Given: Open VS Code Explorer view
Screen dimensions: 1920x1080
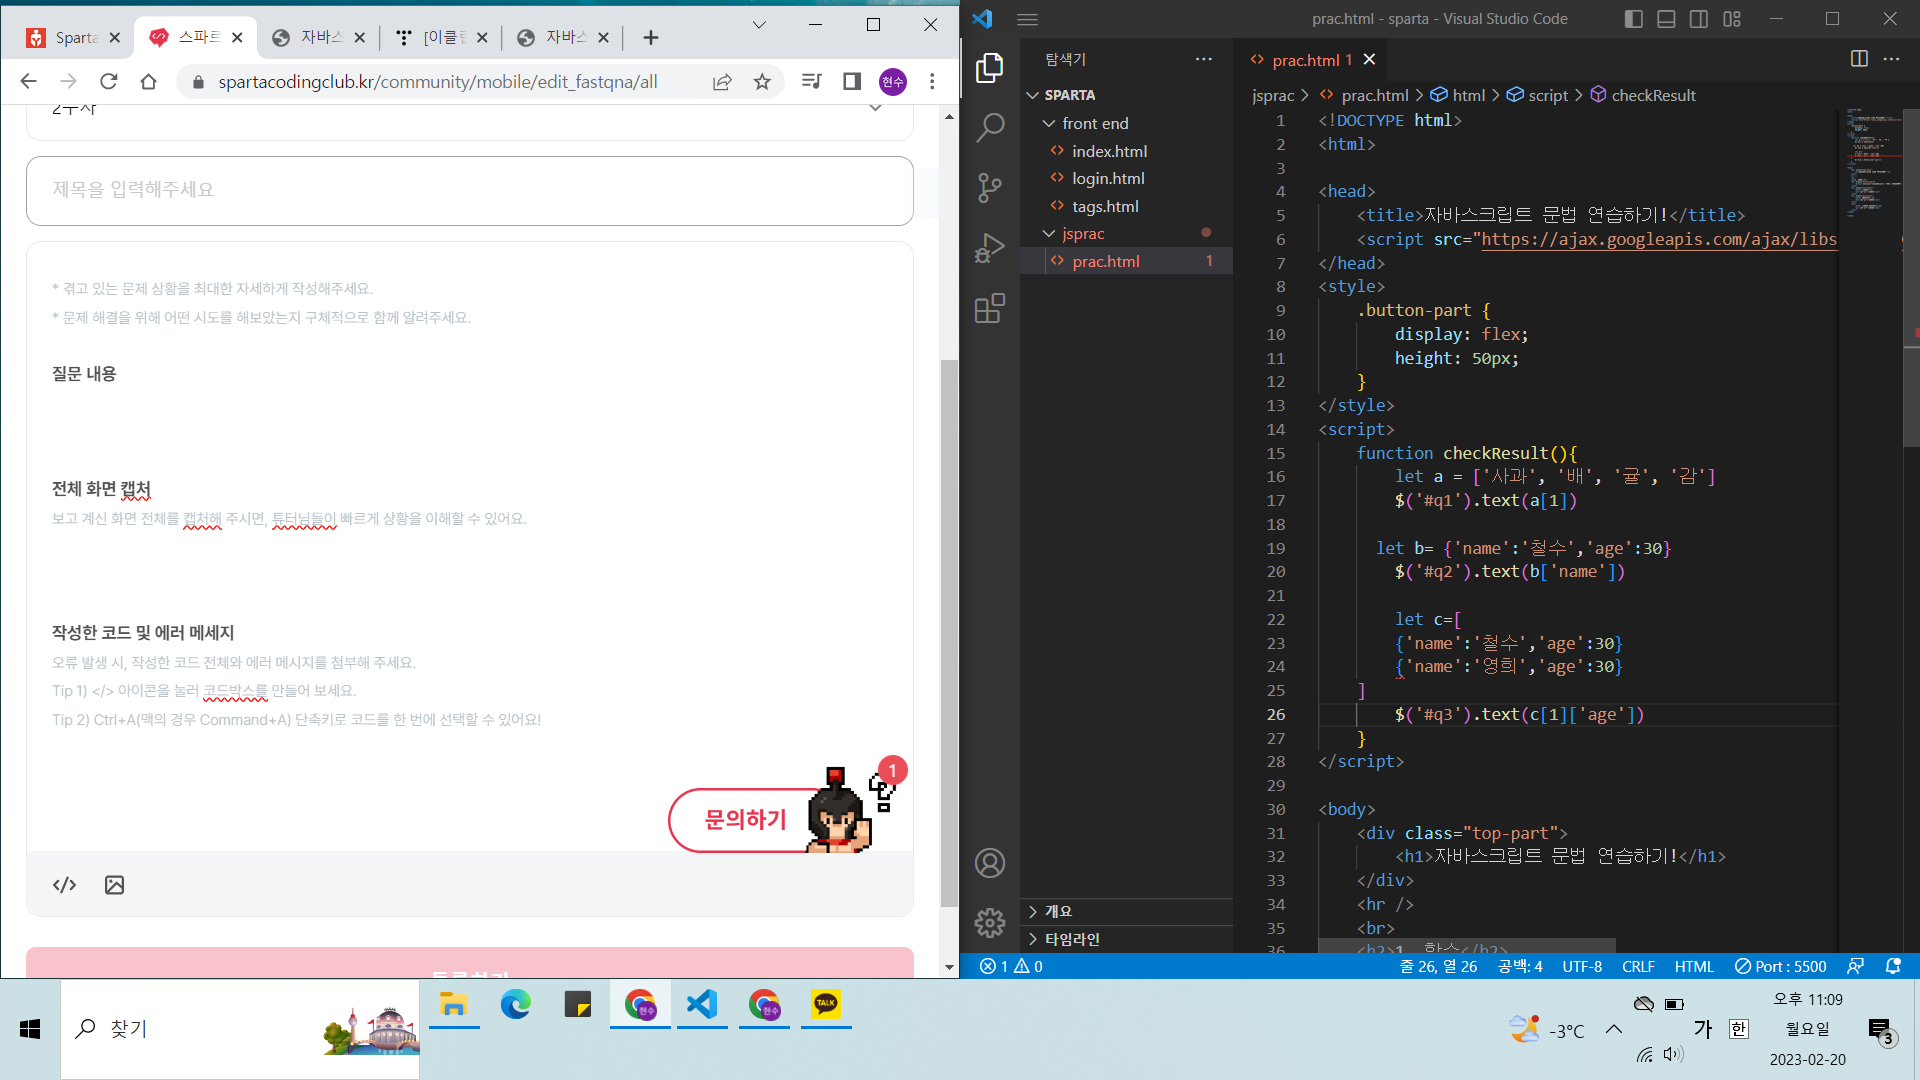Looking at the screenshot, I should coord(989,68).
